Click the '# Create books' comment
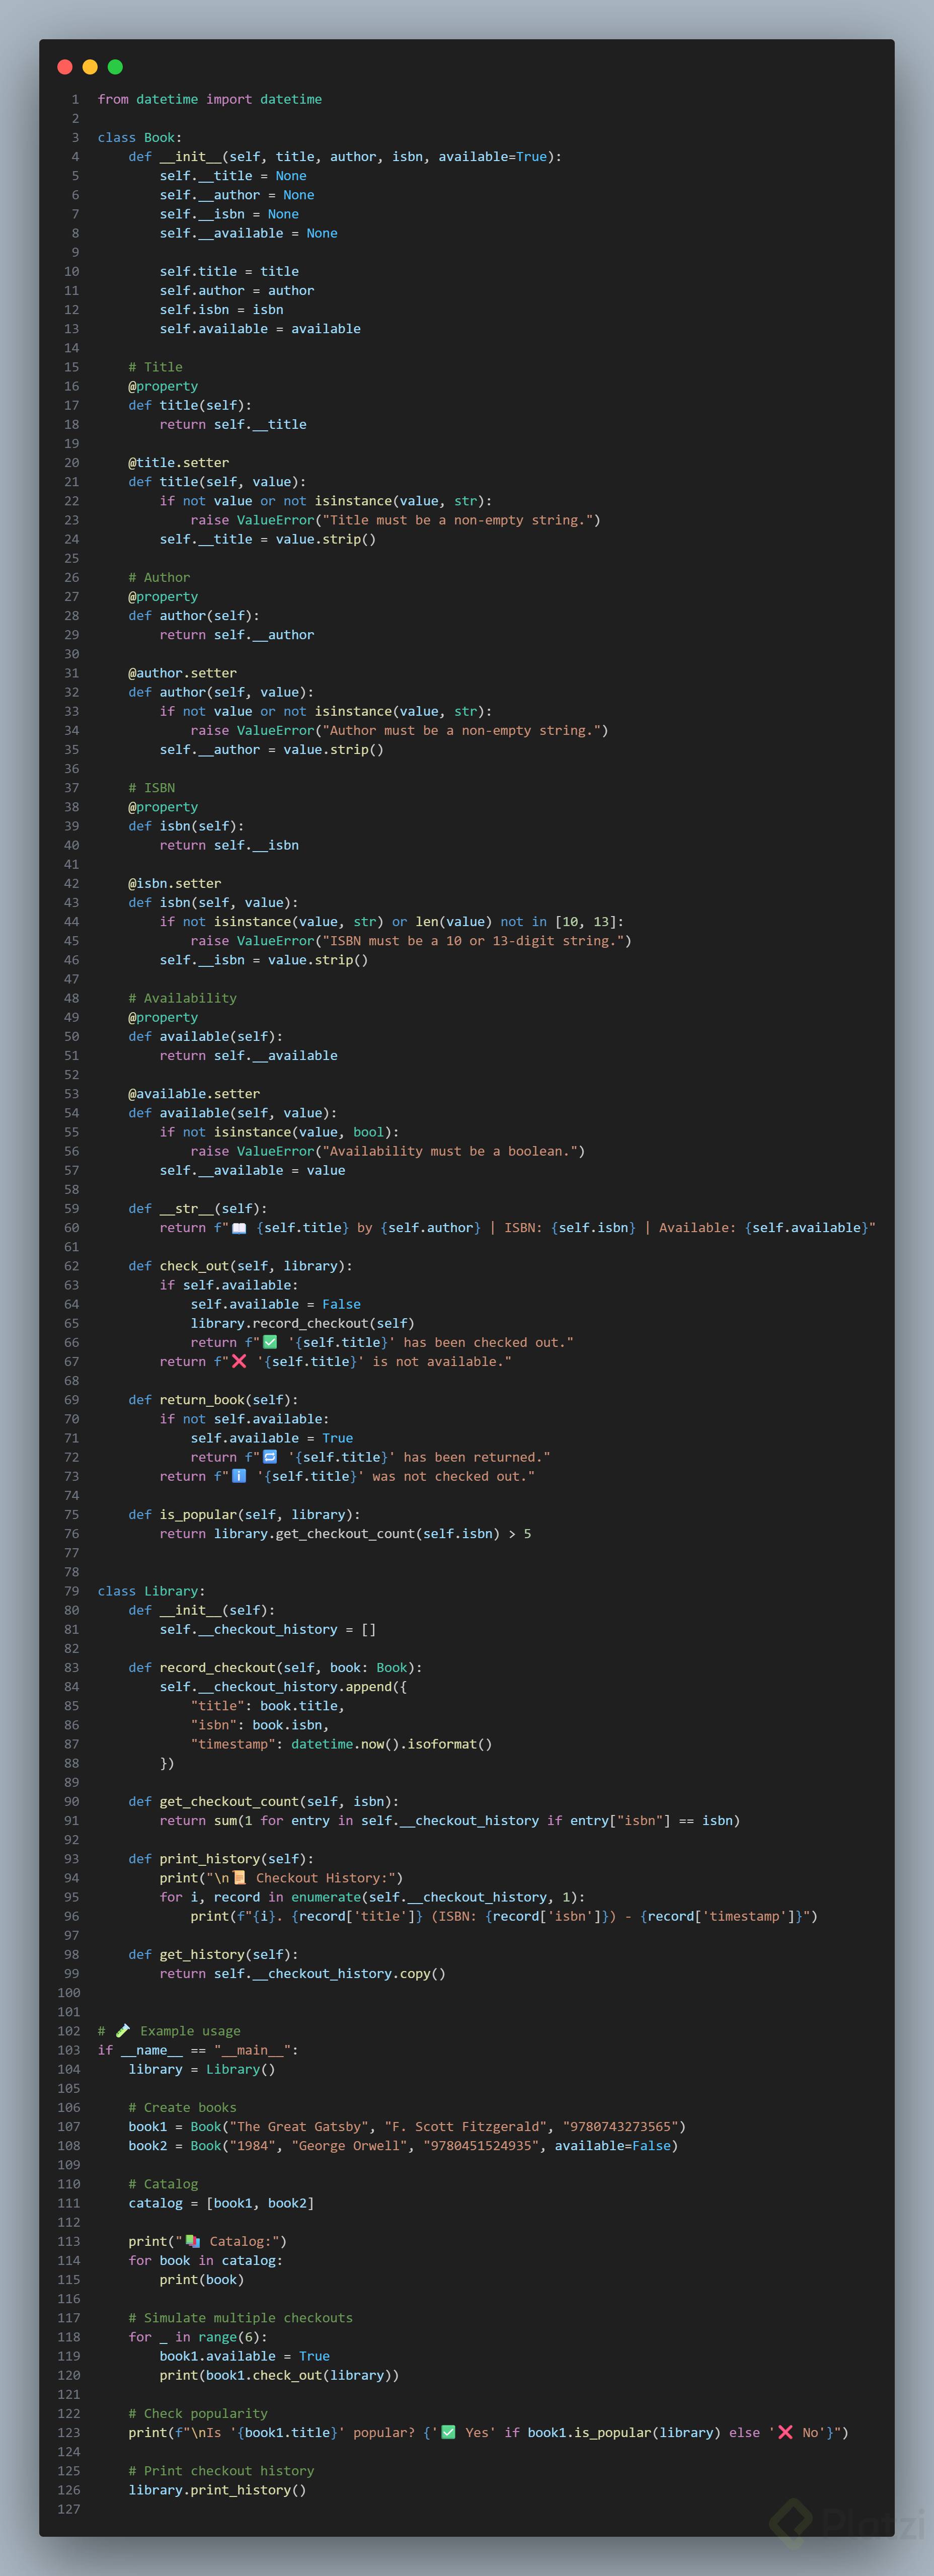The image size is (934, 2576). coord(183,2108)
